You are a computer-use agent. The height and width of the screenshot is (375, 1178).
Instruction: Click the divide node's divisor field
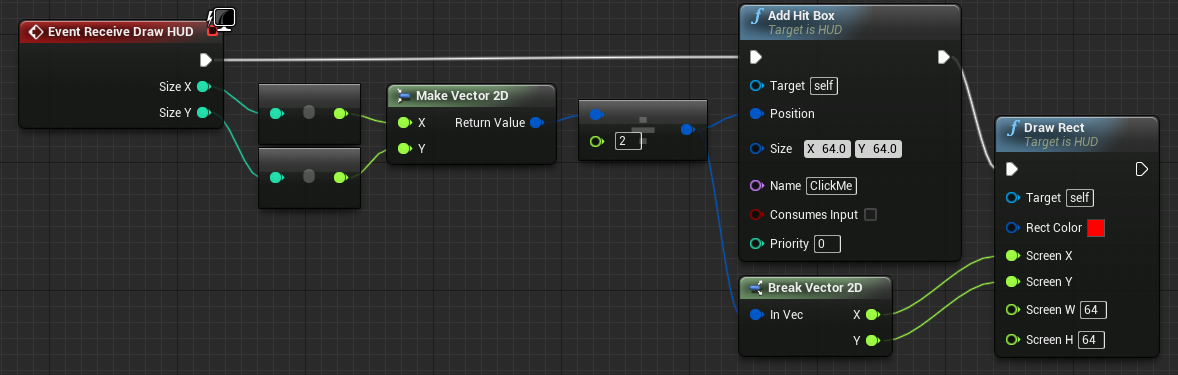(x=628, y=141)
